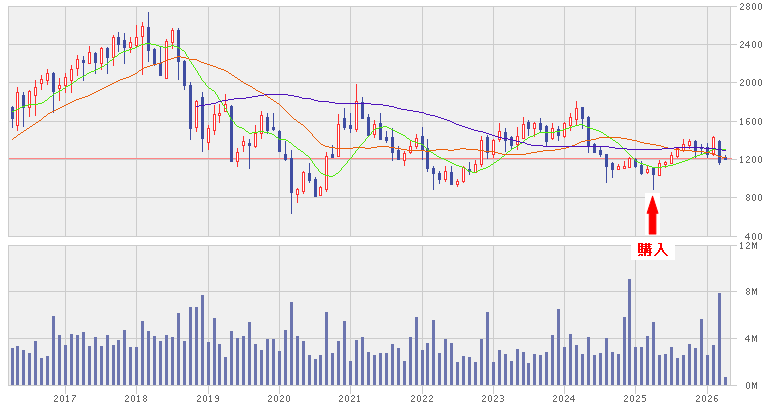Screen dimensions: 769x408
Task: Select the 2019 year label on time axis
Action: coord(207,399)
